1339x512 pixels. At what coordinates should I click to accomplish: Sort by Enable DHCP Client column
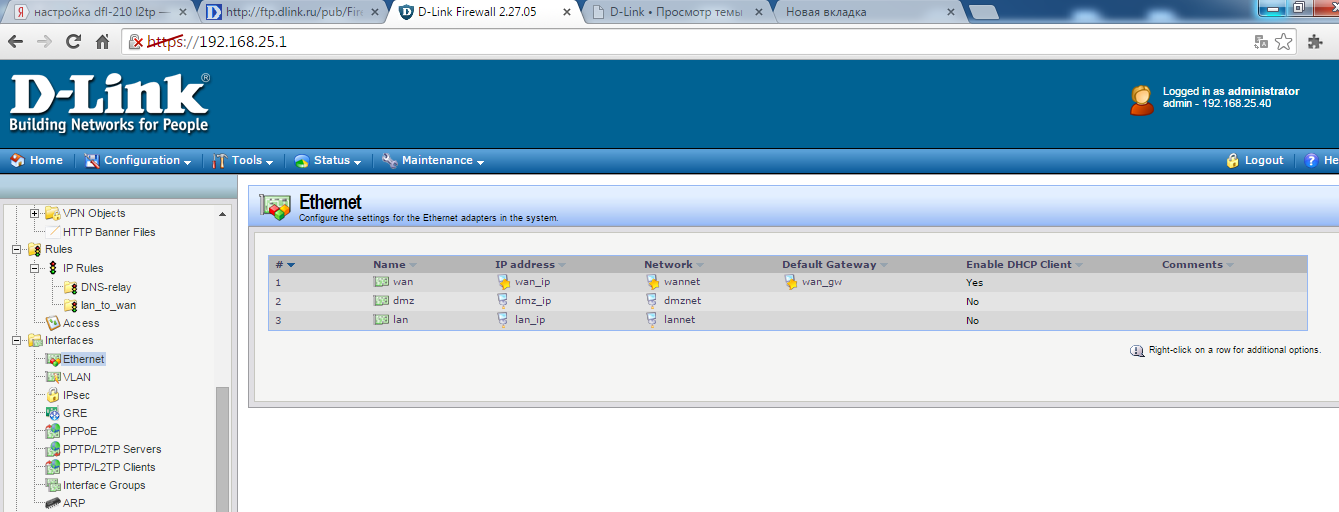pyautogui.click(x=1024, y=265)
